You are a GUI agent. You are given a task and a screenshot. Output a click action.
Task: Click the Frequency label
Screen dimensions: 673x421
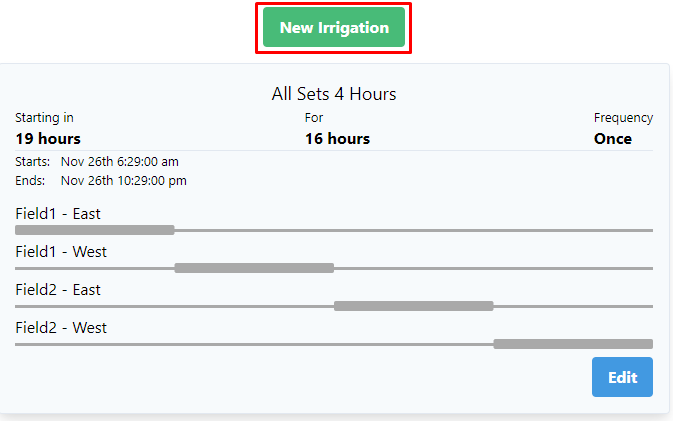[x=623, y=118]
